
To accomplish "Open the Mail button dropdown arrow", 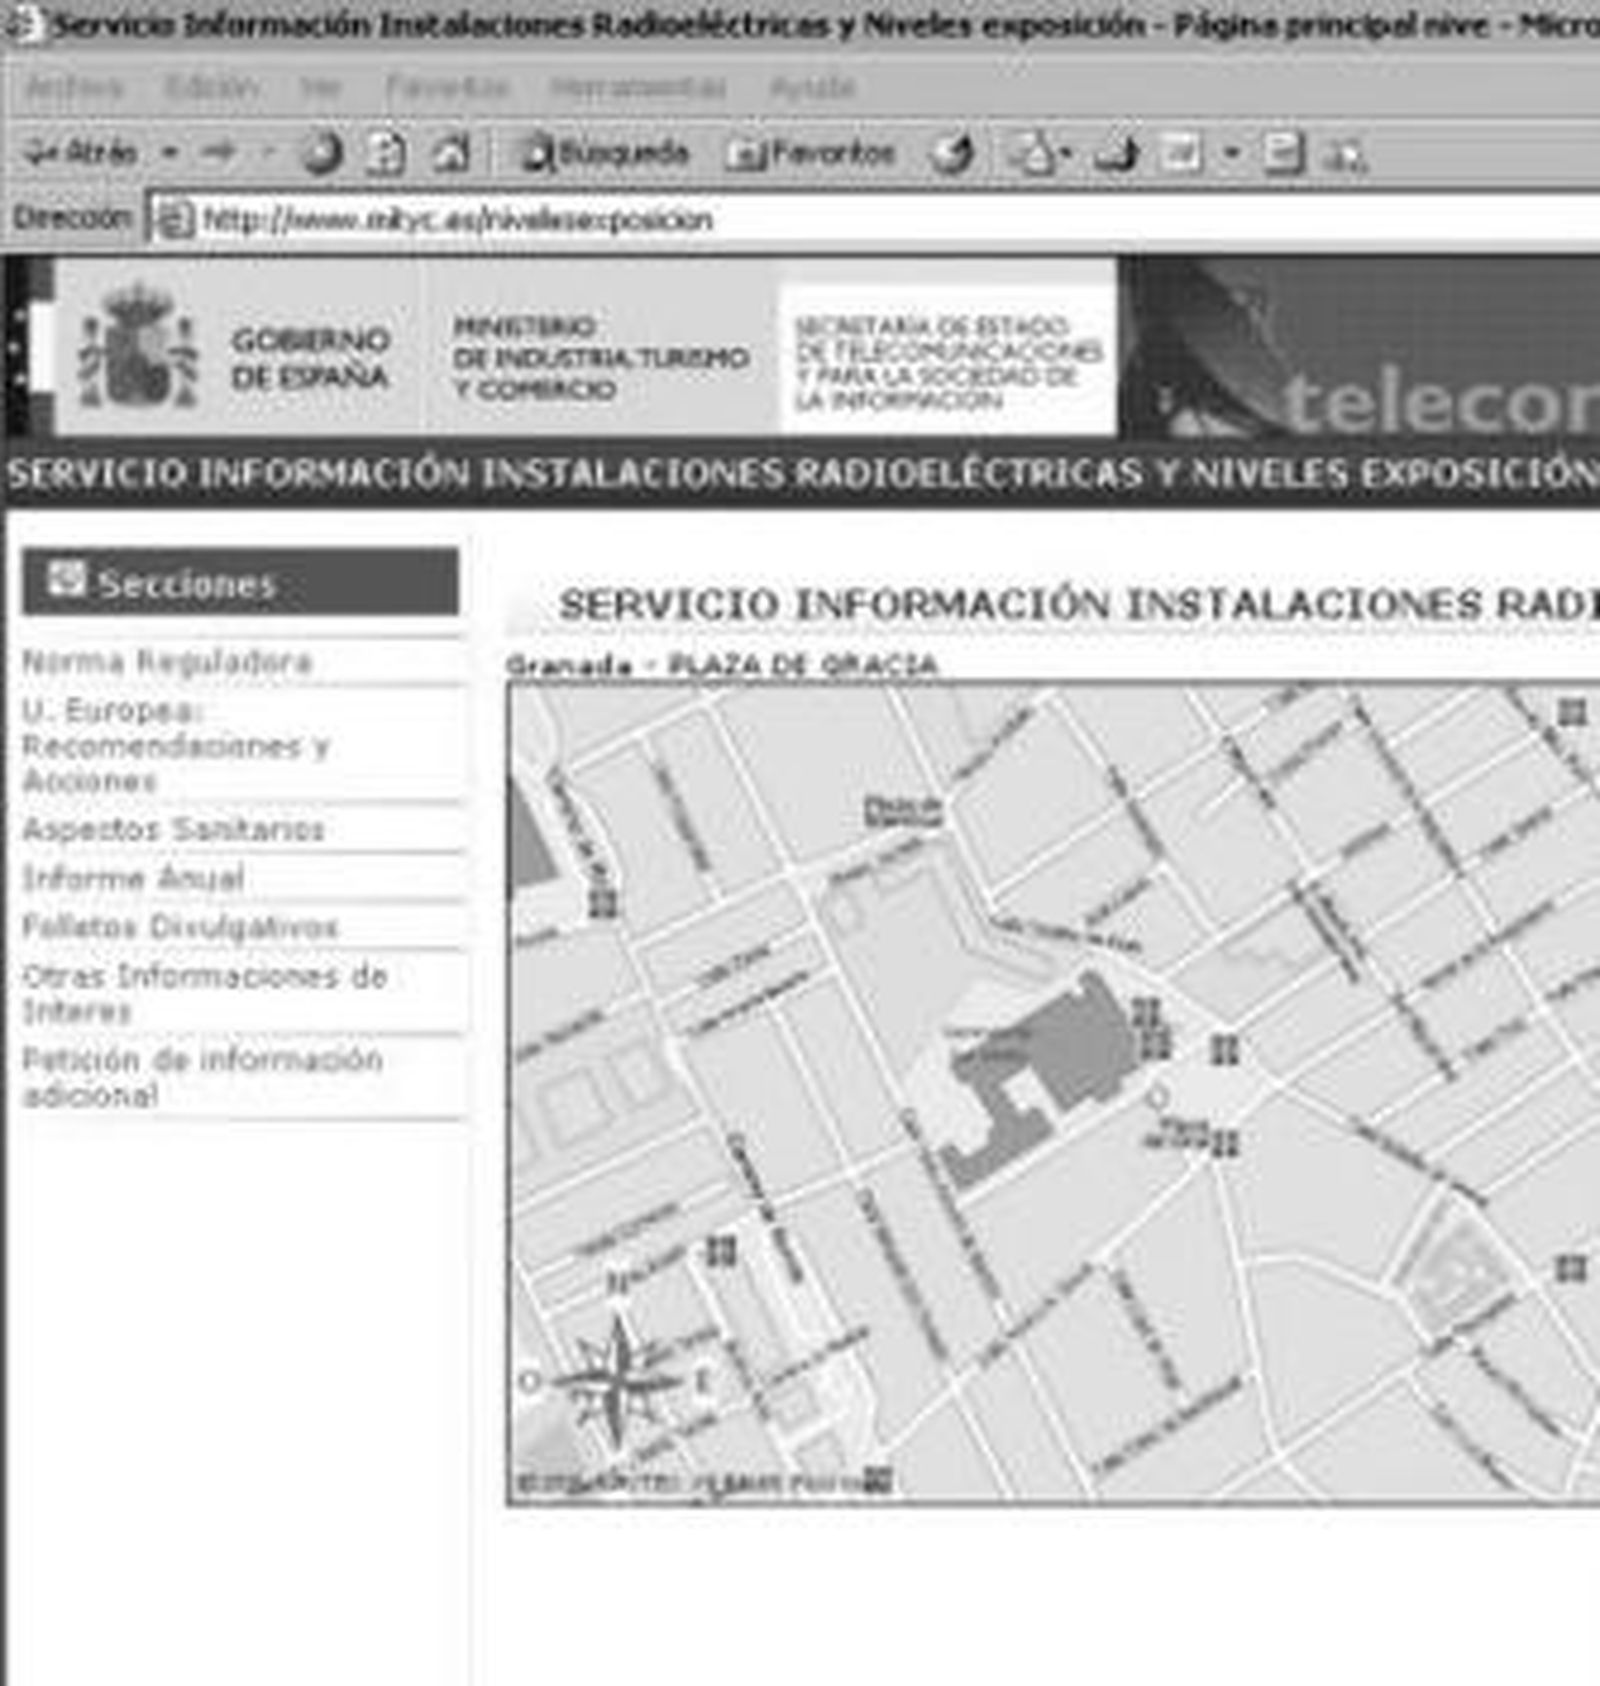I will (1066, 154).
